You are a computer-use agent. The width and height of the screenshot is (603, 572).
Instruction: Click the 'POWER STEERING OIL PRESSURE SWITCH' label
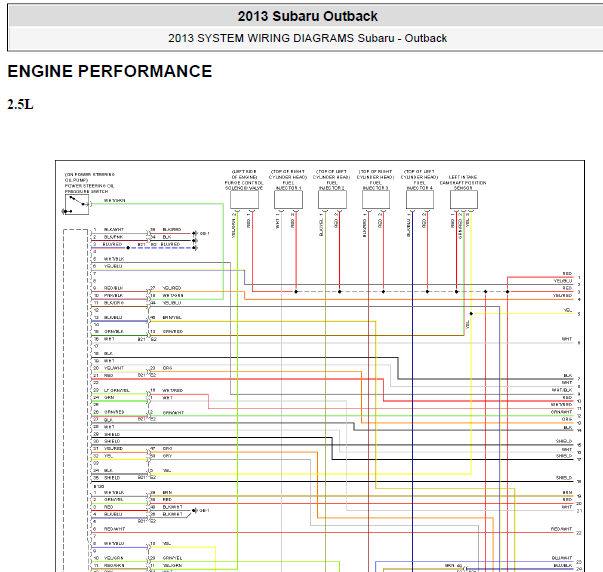coord(89,188)
